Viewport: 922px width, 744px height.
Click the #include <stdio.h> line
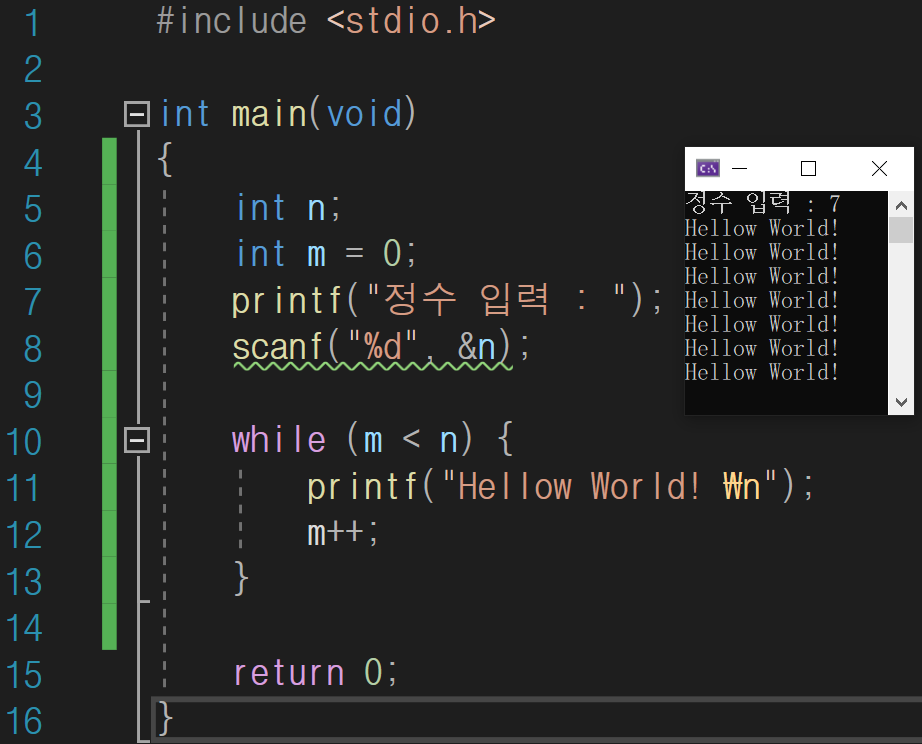[326, 21]
